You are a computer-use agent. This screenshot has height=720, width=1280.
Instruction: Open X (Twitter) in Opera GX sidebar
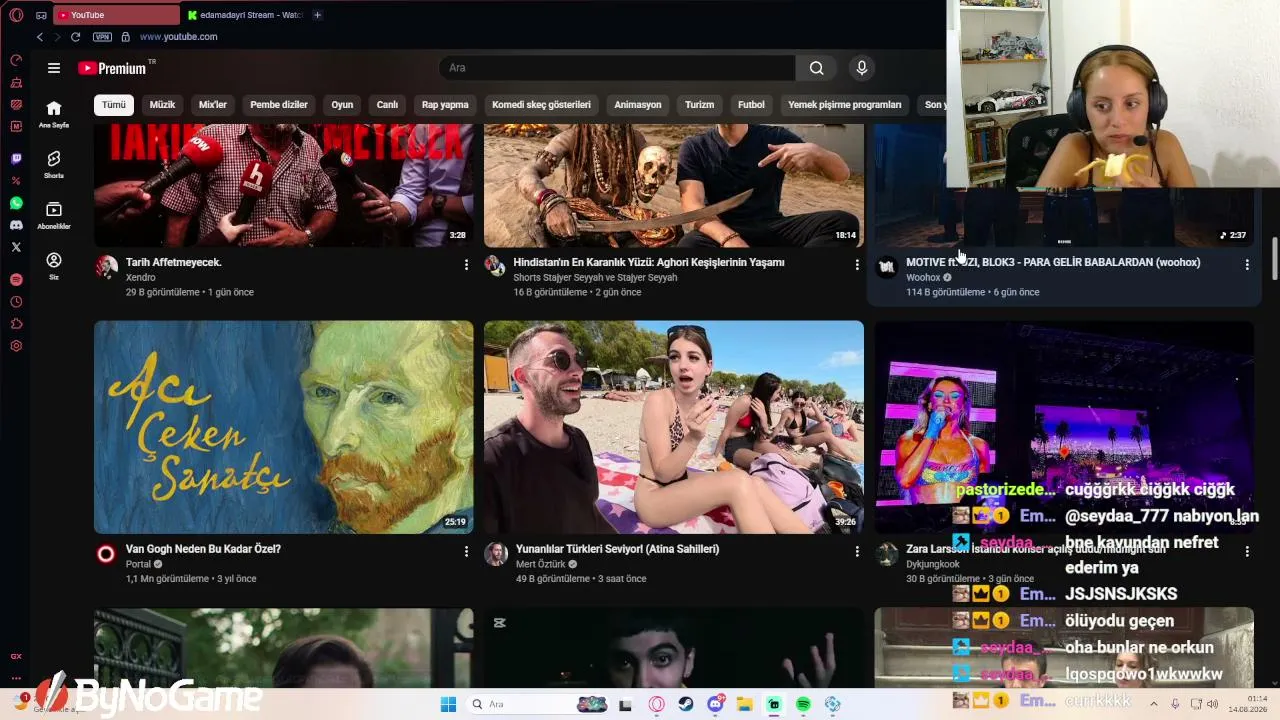pyautogui.click(x=16, y=247)
